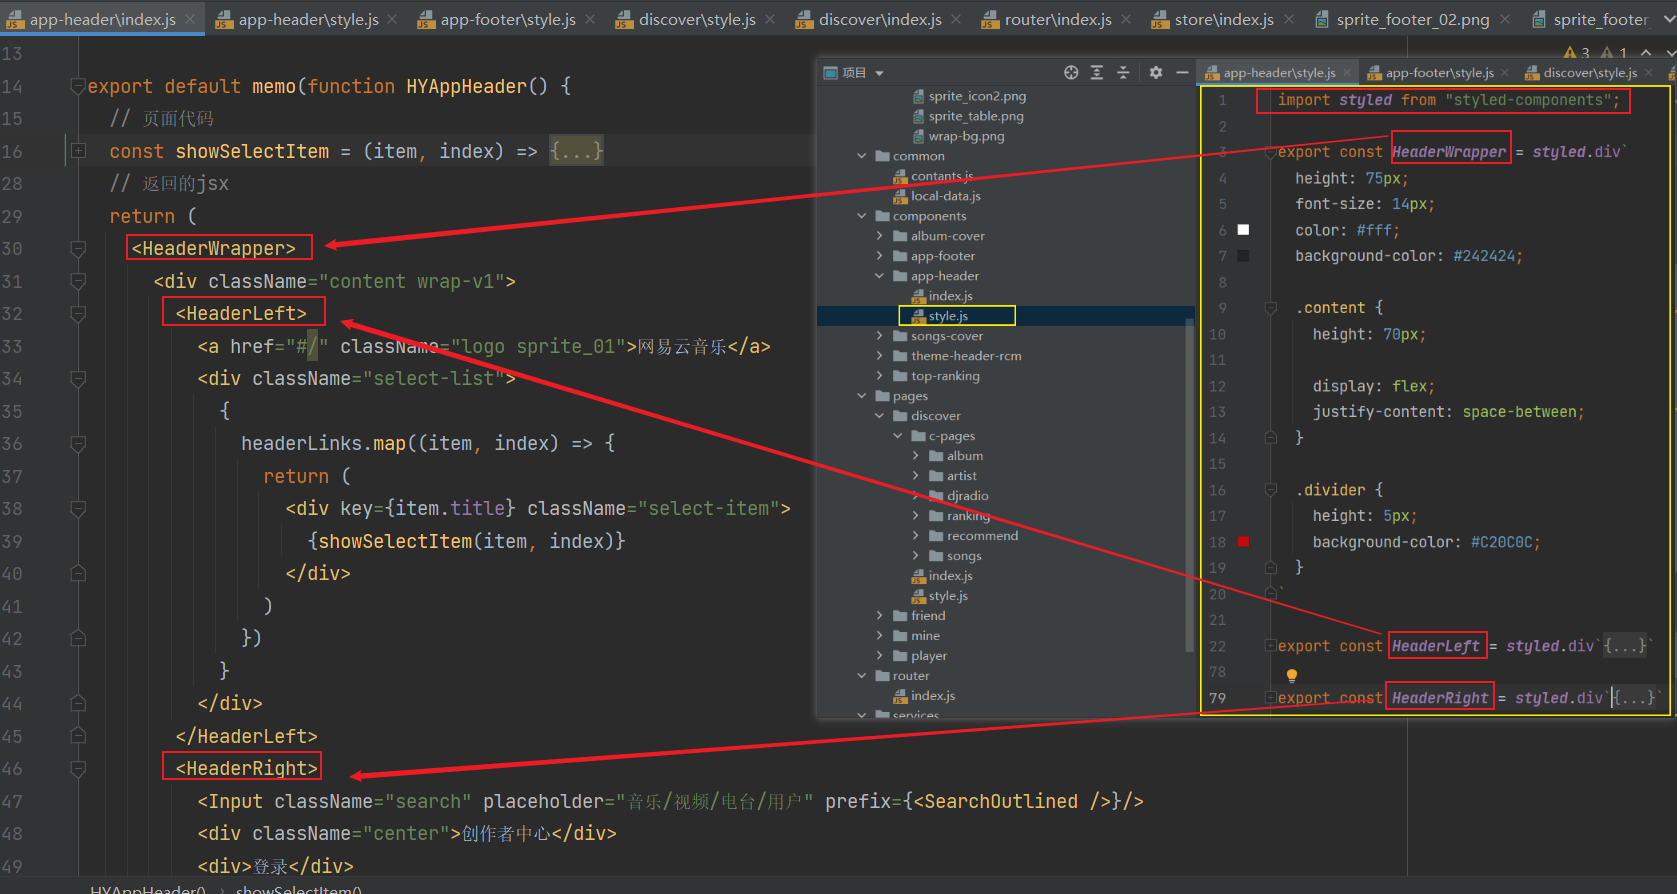Click the white #fff color swatch in gutter
The height and width of the screenshot is (894, 1677).
1243,229
